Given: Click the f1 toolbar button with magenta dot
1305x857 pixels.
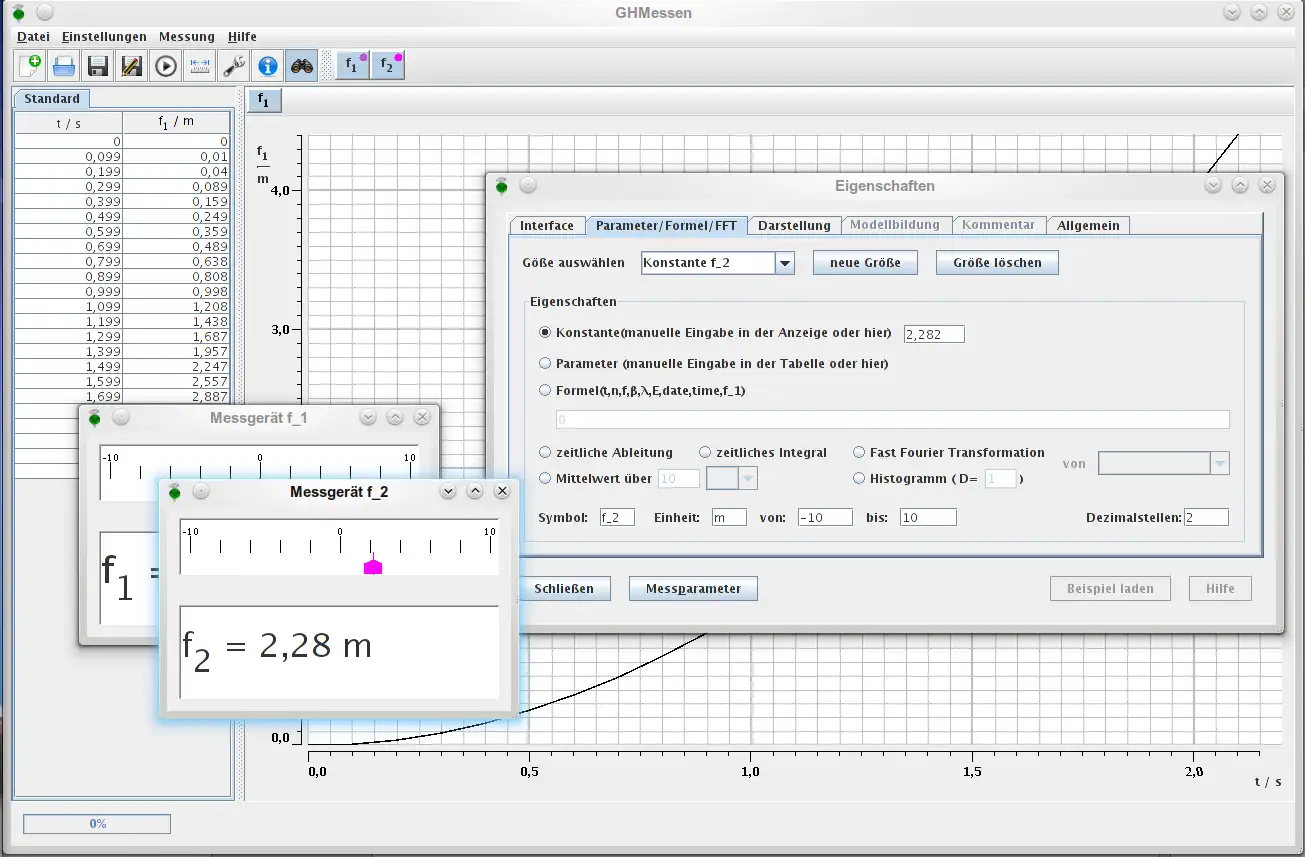Looking at the screenshot, I should 354,65.
